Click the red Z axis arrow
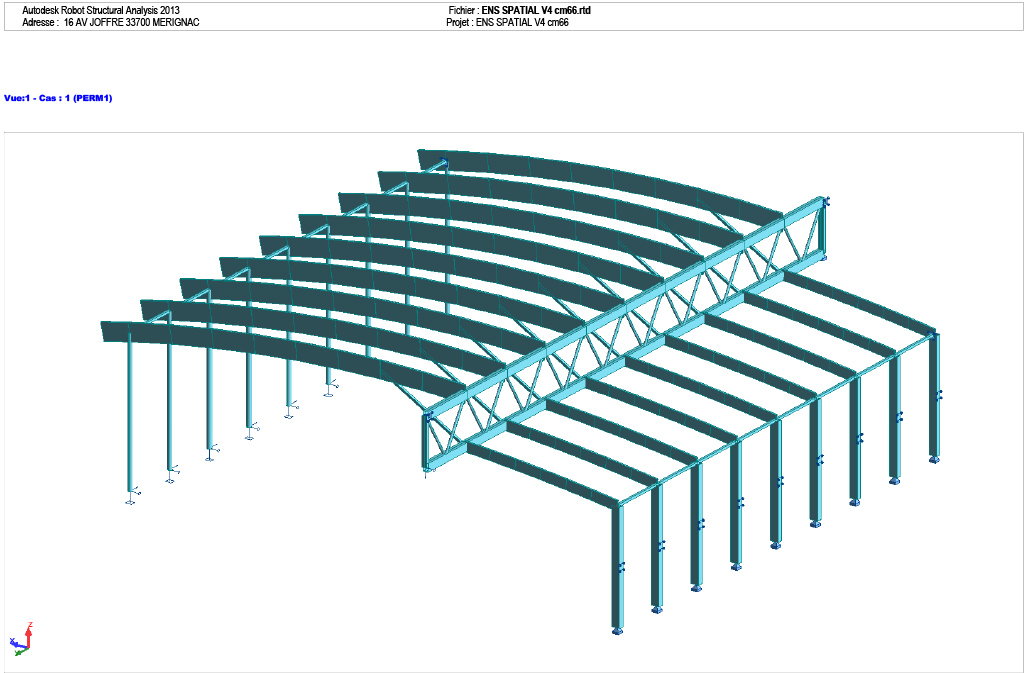1024x673 pixels. (30, 630)
